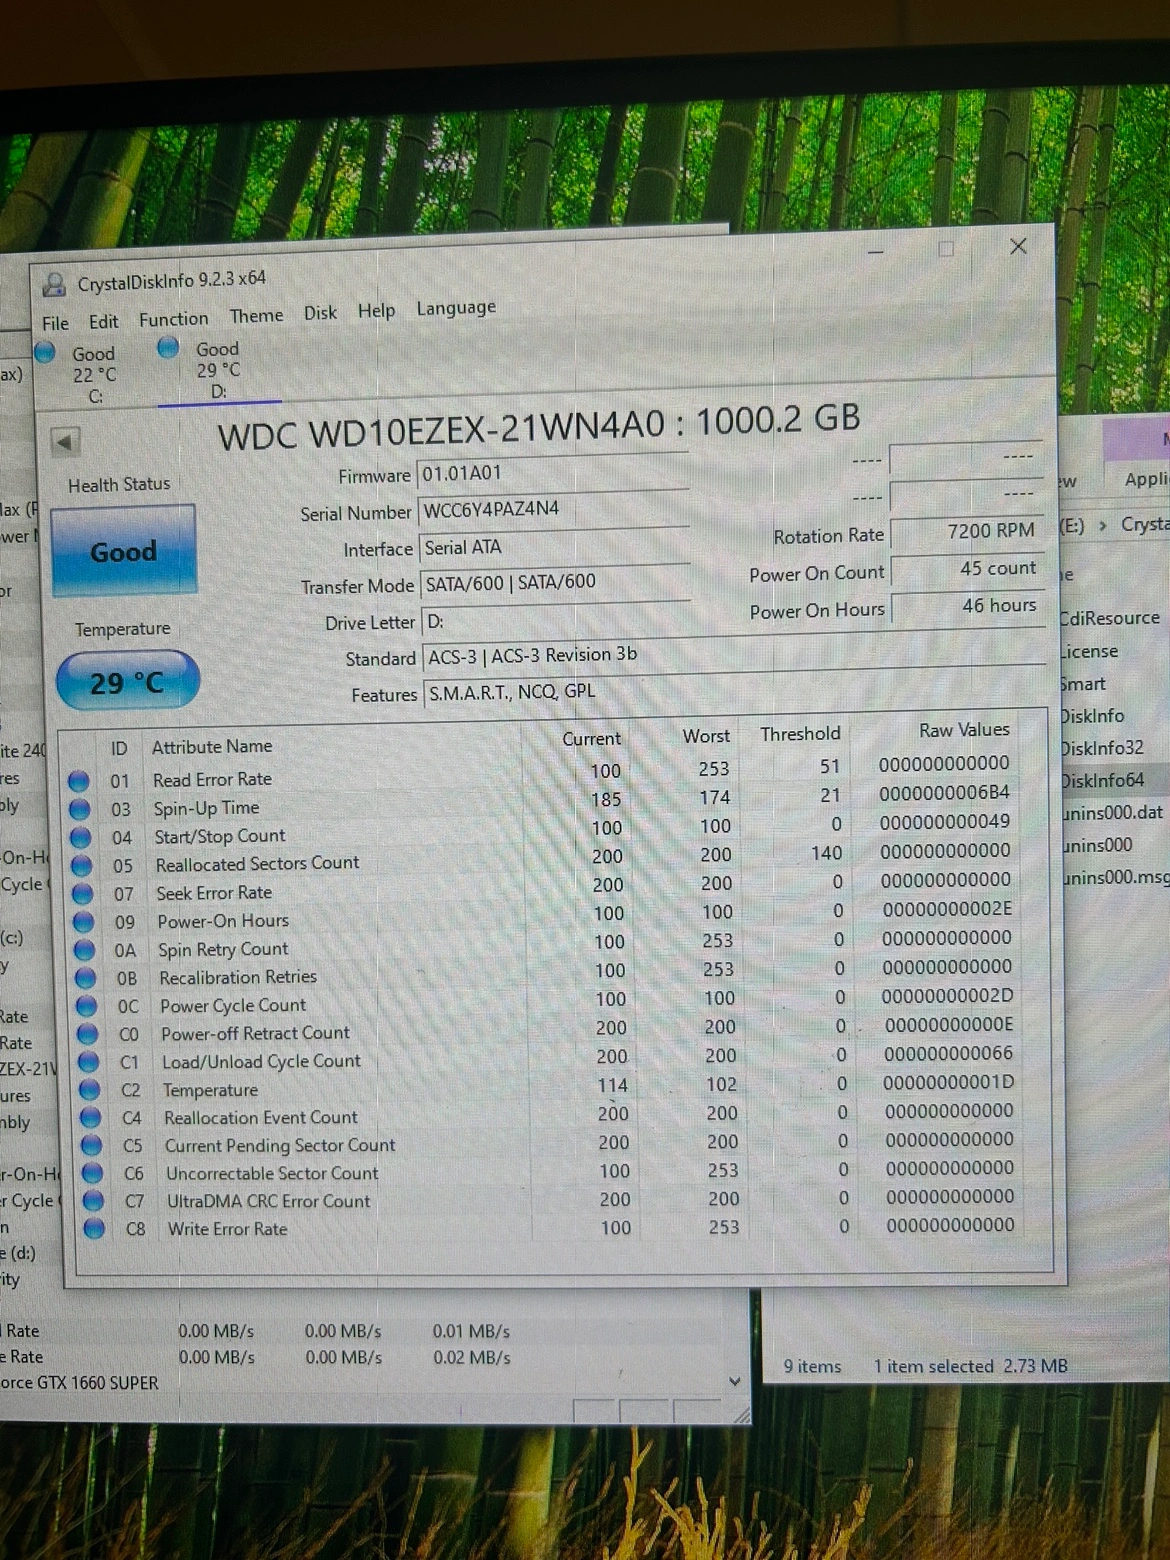The image size is (1170, 1560).
Task: Click the UltraDMA CRC Error Count status orb
Action: point(94,1201)
